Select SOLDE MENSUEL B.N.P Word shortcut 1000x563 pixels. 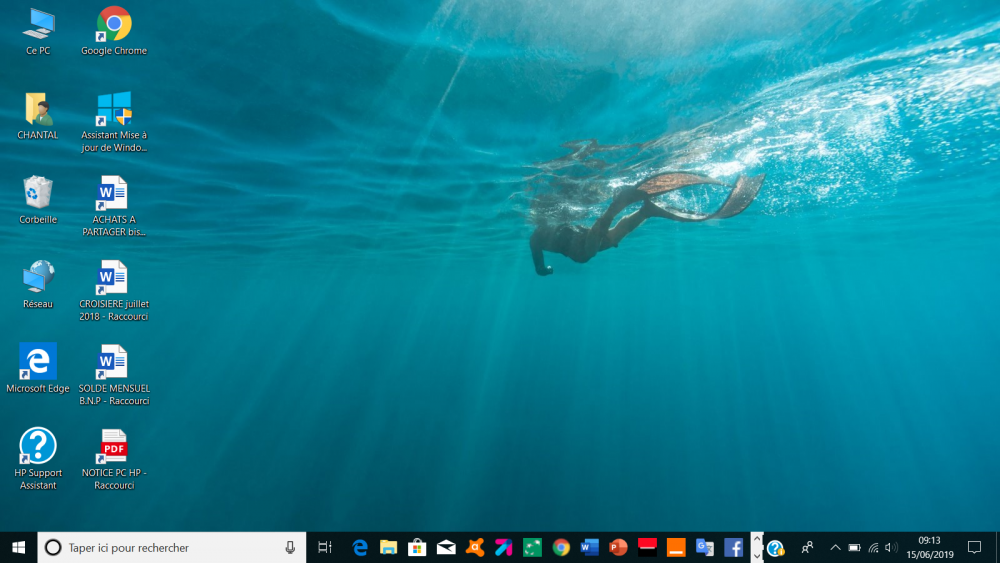(x=114, y=376)
